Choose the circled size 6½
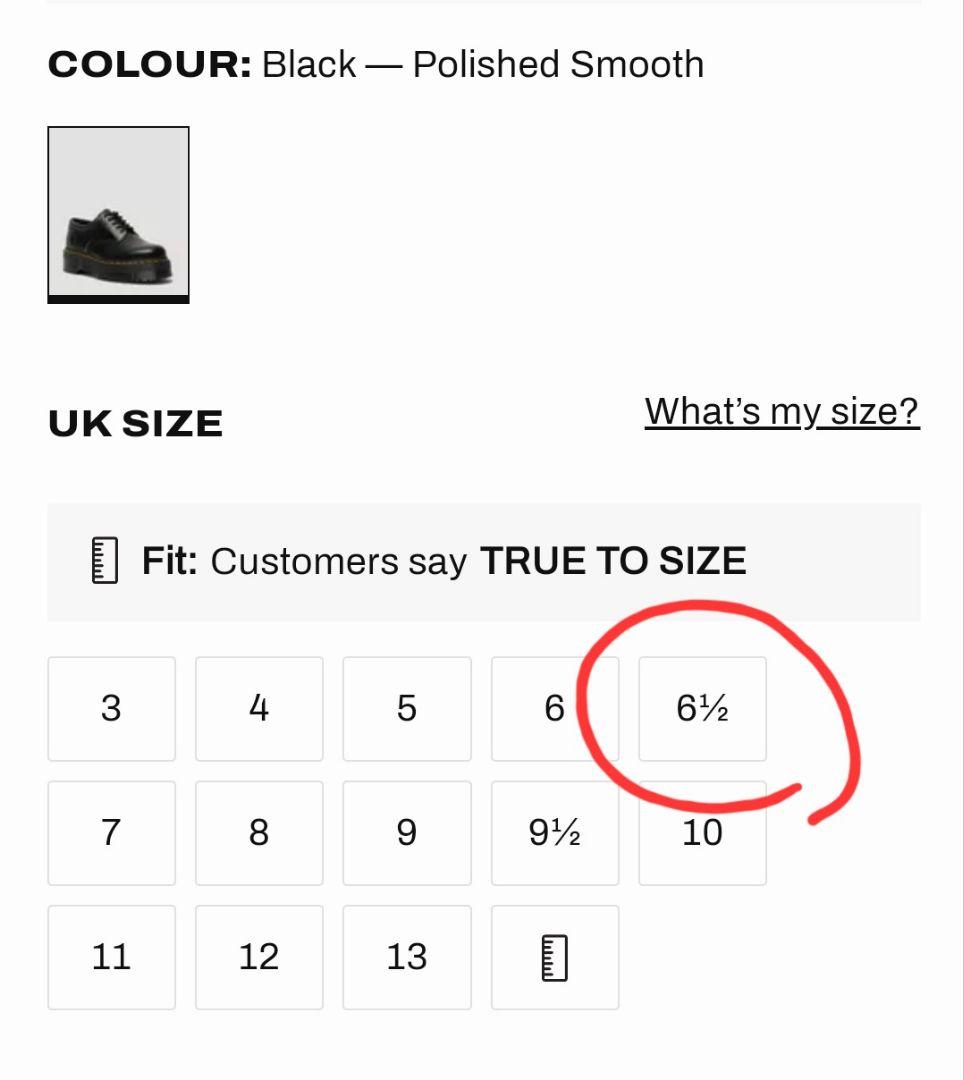964x1080 pixels. coord(702,708)
